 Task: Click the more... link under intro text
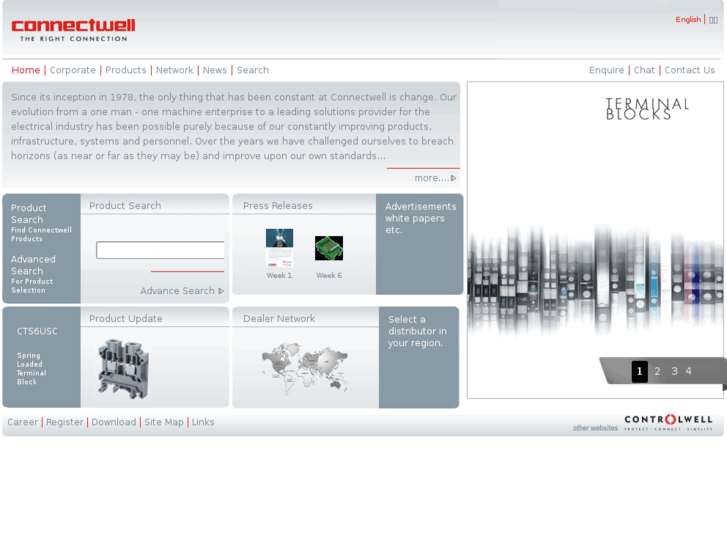432,178
